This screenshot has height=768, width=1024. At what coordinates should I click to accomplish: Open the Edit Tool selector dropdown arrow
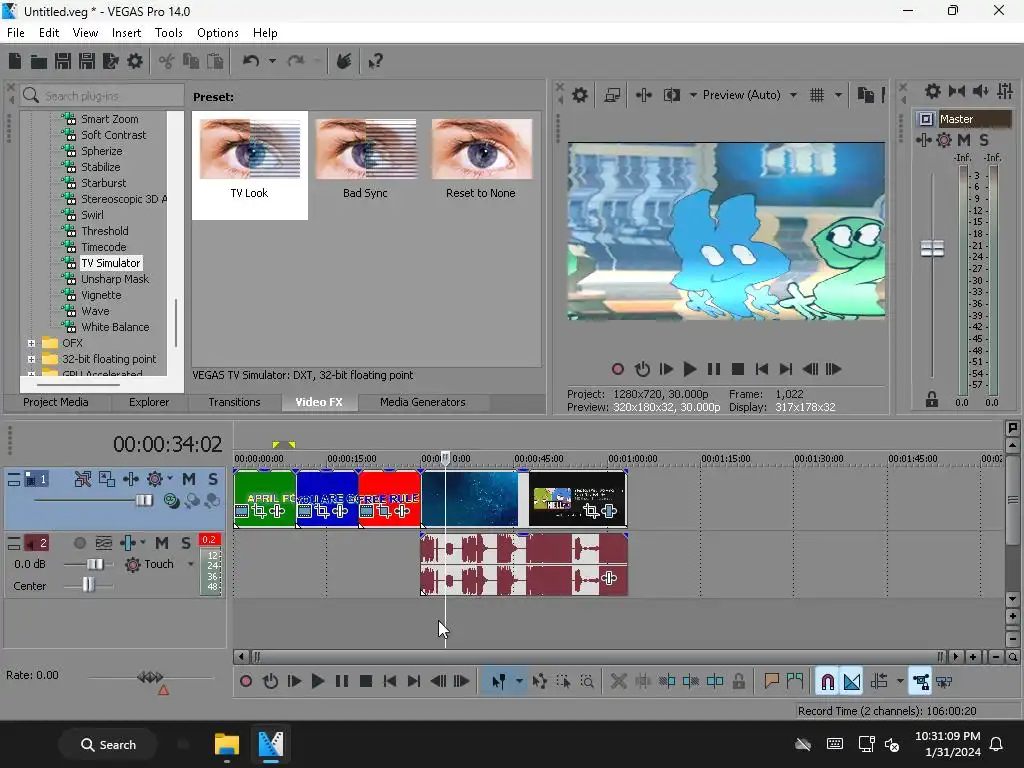click(519, 682)
